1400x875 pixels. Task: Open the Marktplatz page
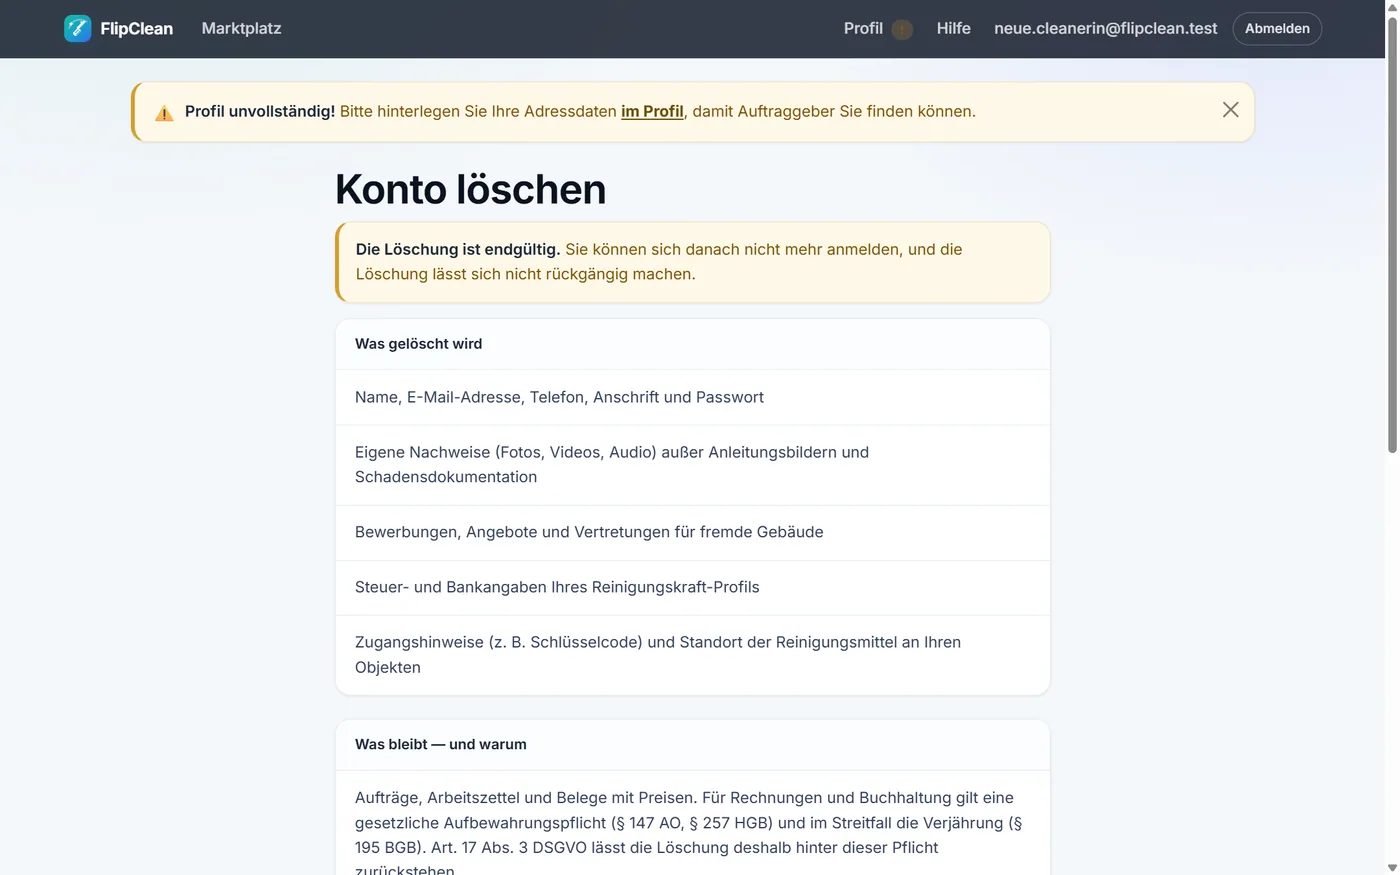click(241, 28)
